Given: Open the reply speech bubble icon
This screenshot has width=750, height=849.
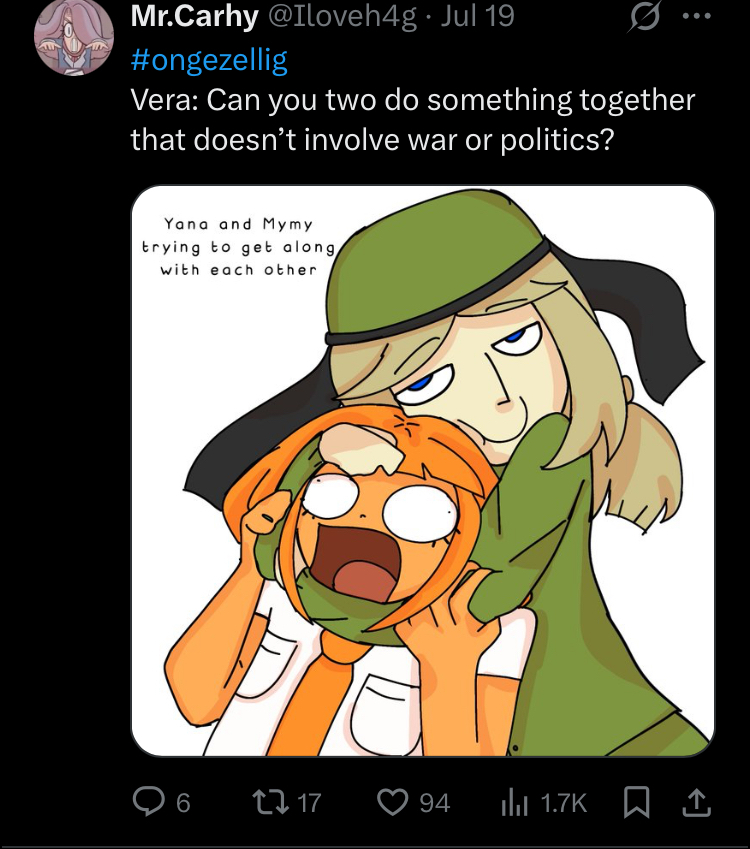Looking at the screenshot, I should coord(151,801).
